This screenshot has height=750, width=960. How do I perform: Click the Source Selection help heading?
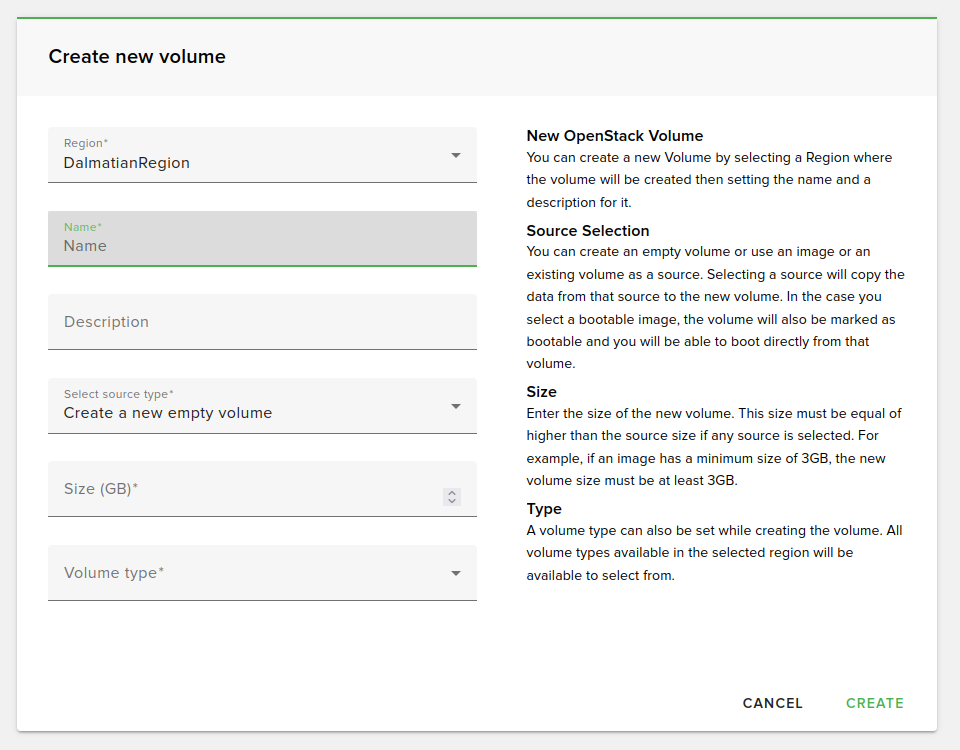coord(588,230)
